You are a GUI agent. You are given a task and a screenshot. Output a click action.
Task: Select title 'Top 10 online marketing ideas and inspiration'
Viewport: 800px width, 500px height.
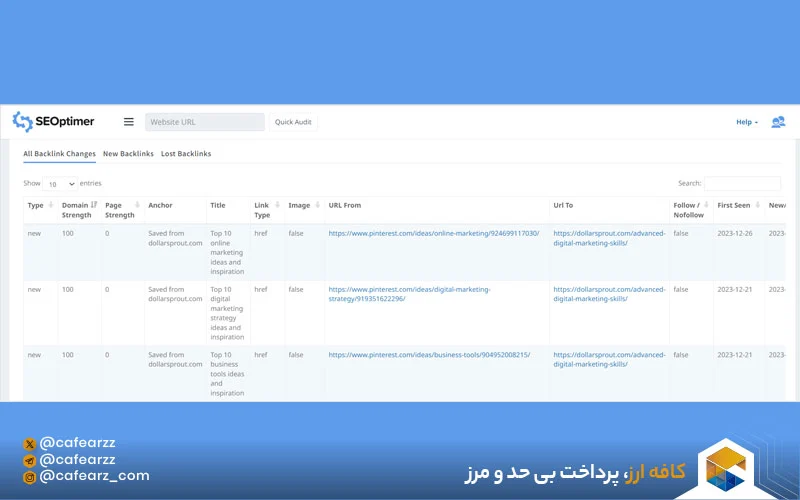click(x=228, y=253)
